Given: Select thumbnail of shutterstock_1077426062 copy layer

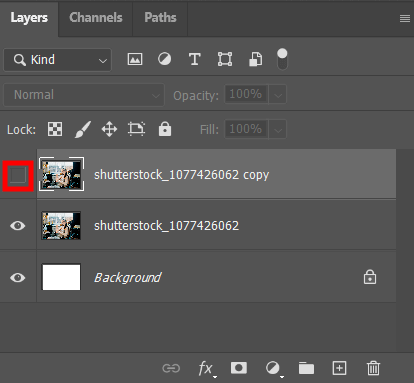Looking at the screenshot, I should 62,174.
